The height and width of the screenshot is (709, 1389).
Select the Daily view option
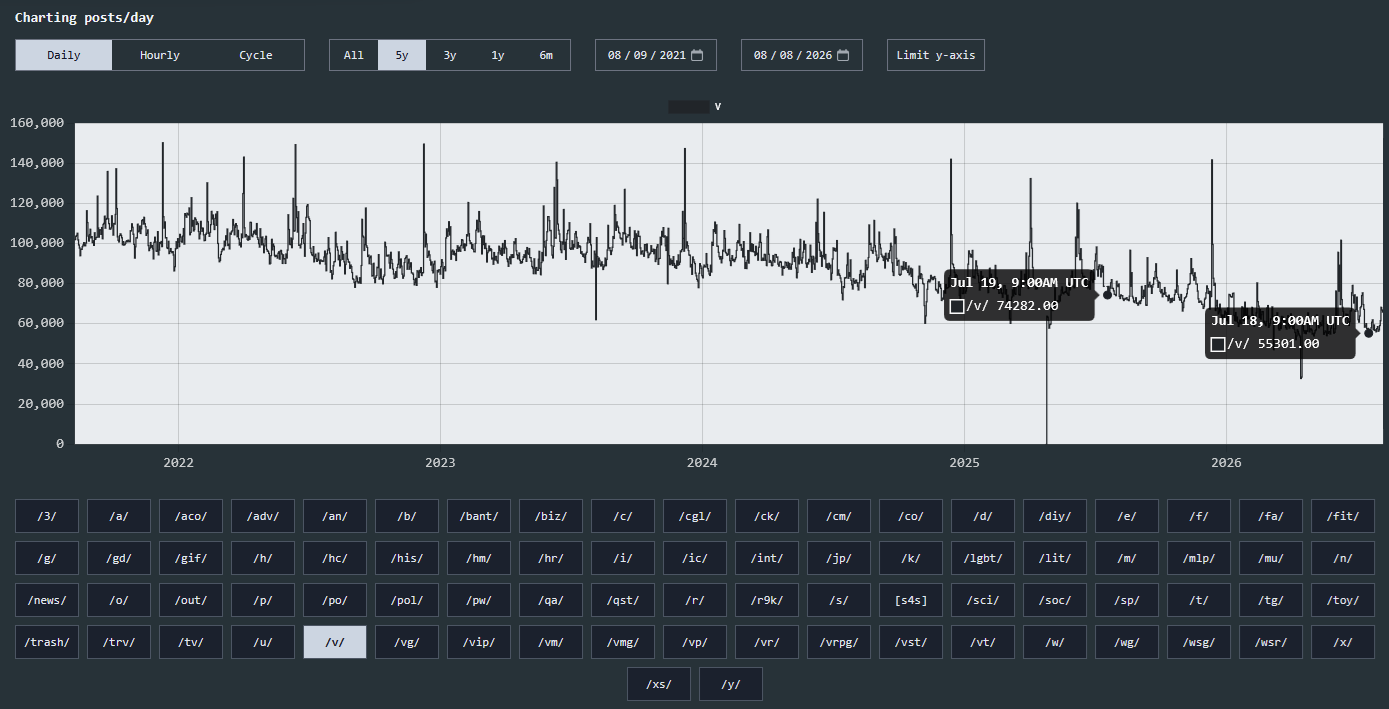click(x=64, y=55)
